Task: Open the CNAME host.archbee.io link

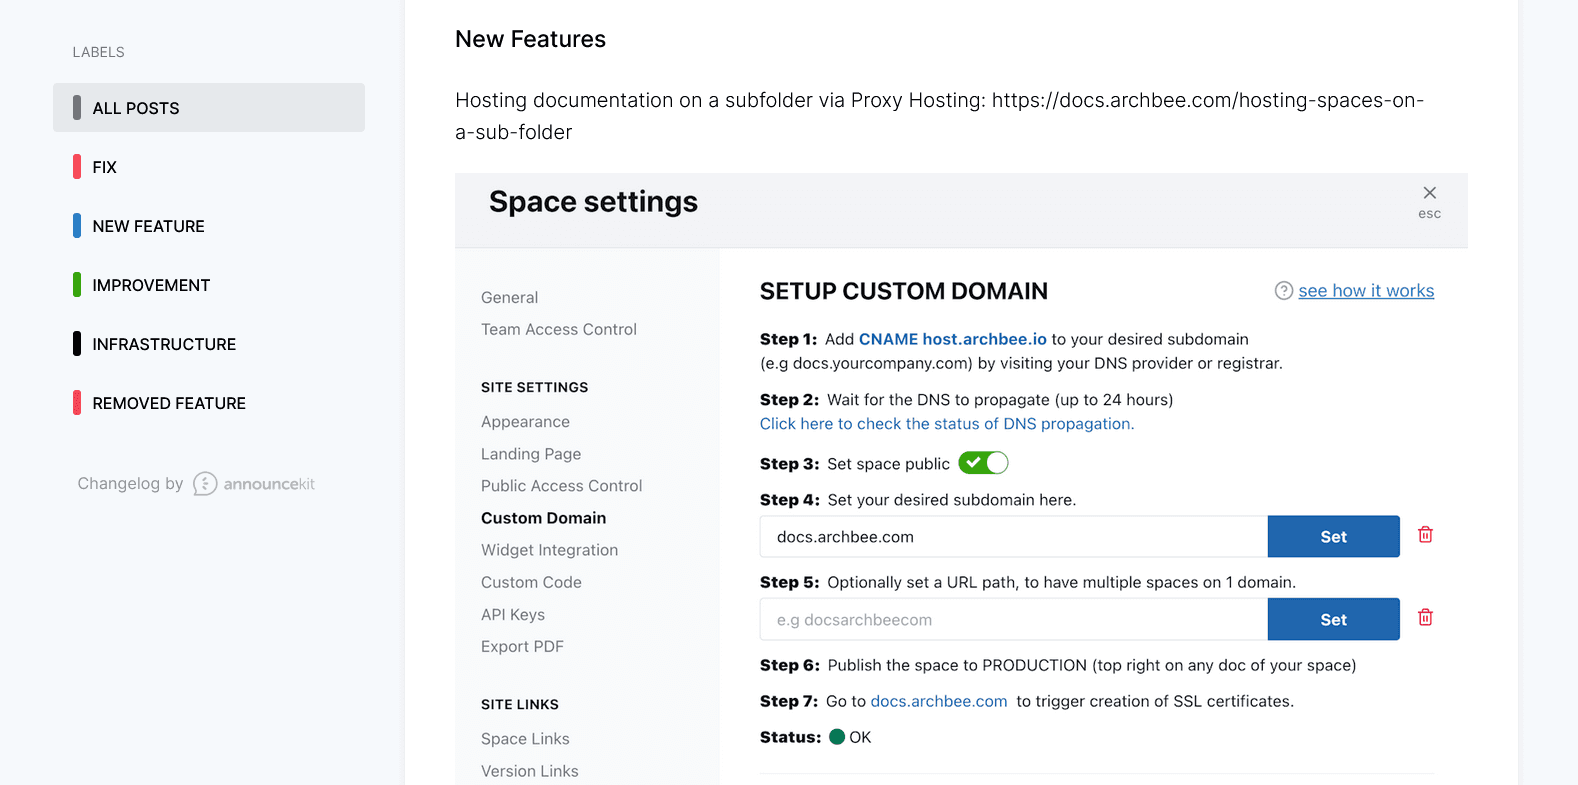Action: [952, 339]
